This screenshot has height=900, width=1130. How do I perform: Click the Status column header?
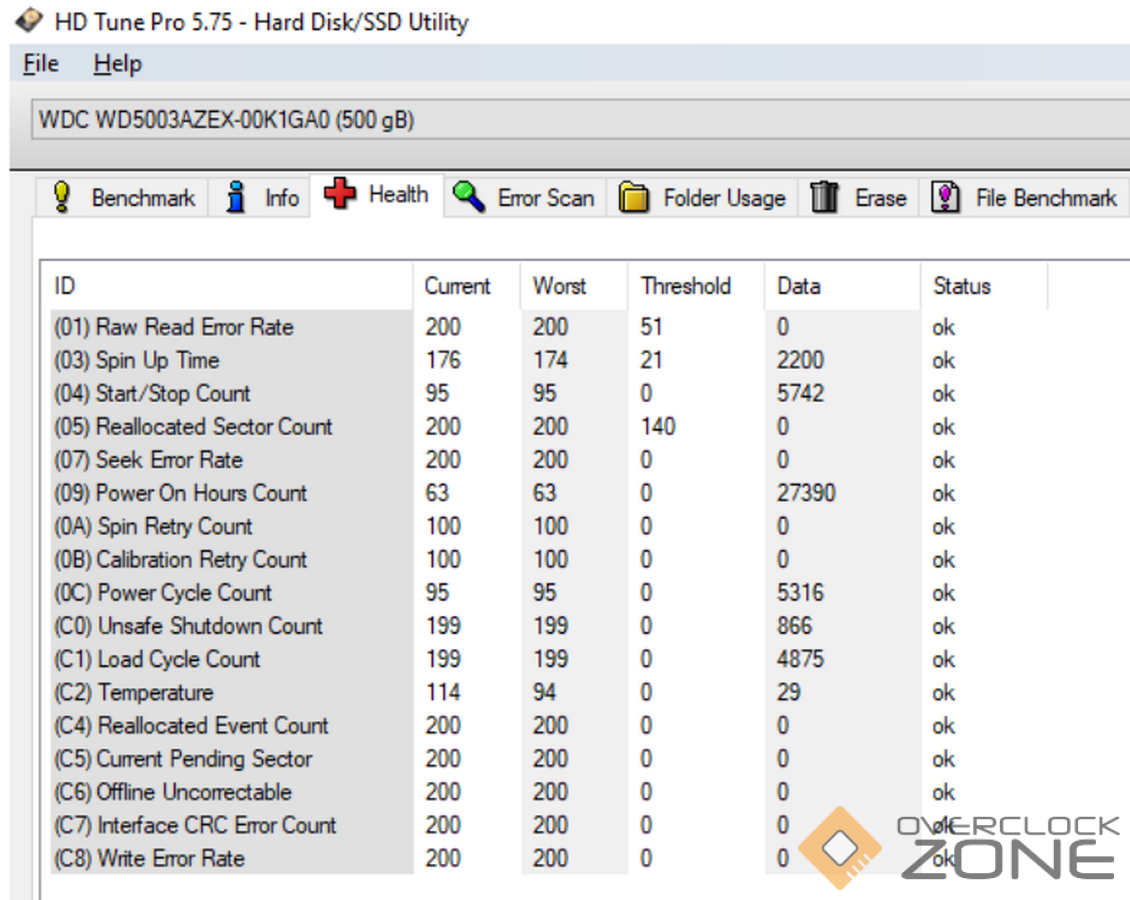pos(961,286)
